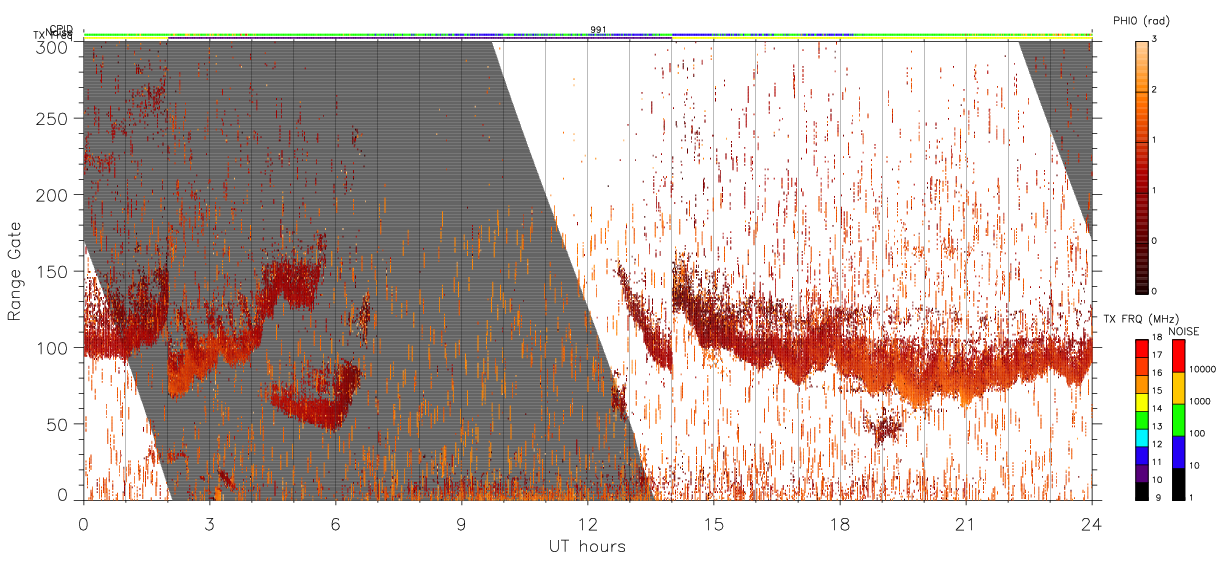Click the 13 label on TX FRQ legend

[1157, 426]
